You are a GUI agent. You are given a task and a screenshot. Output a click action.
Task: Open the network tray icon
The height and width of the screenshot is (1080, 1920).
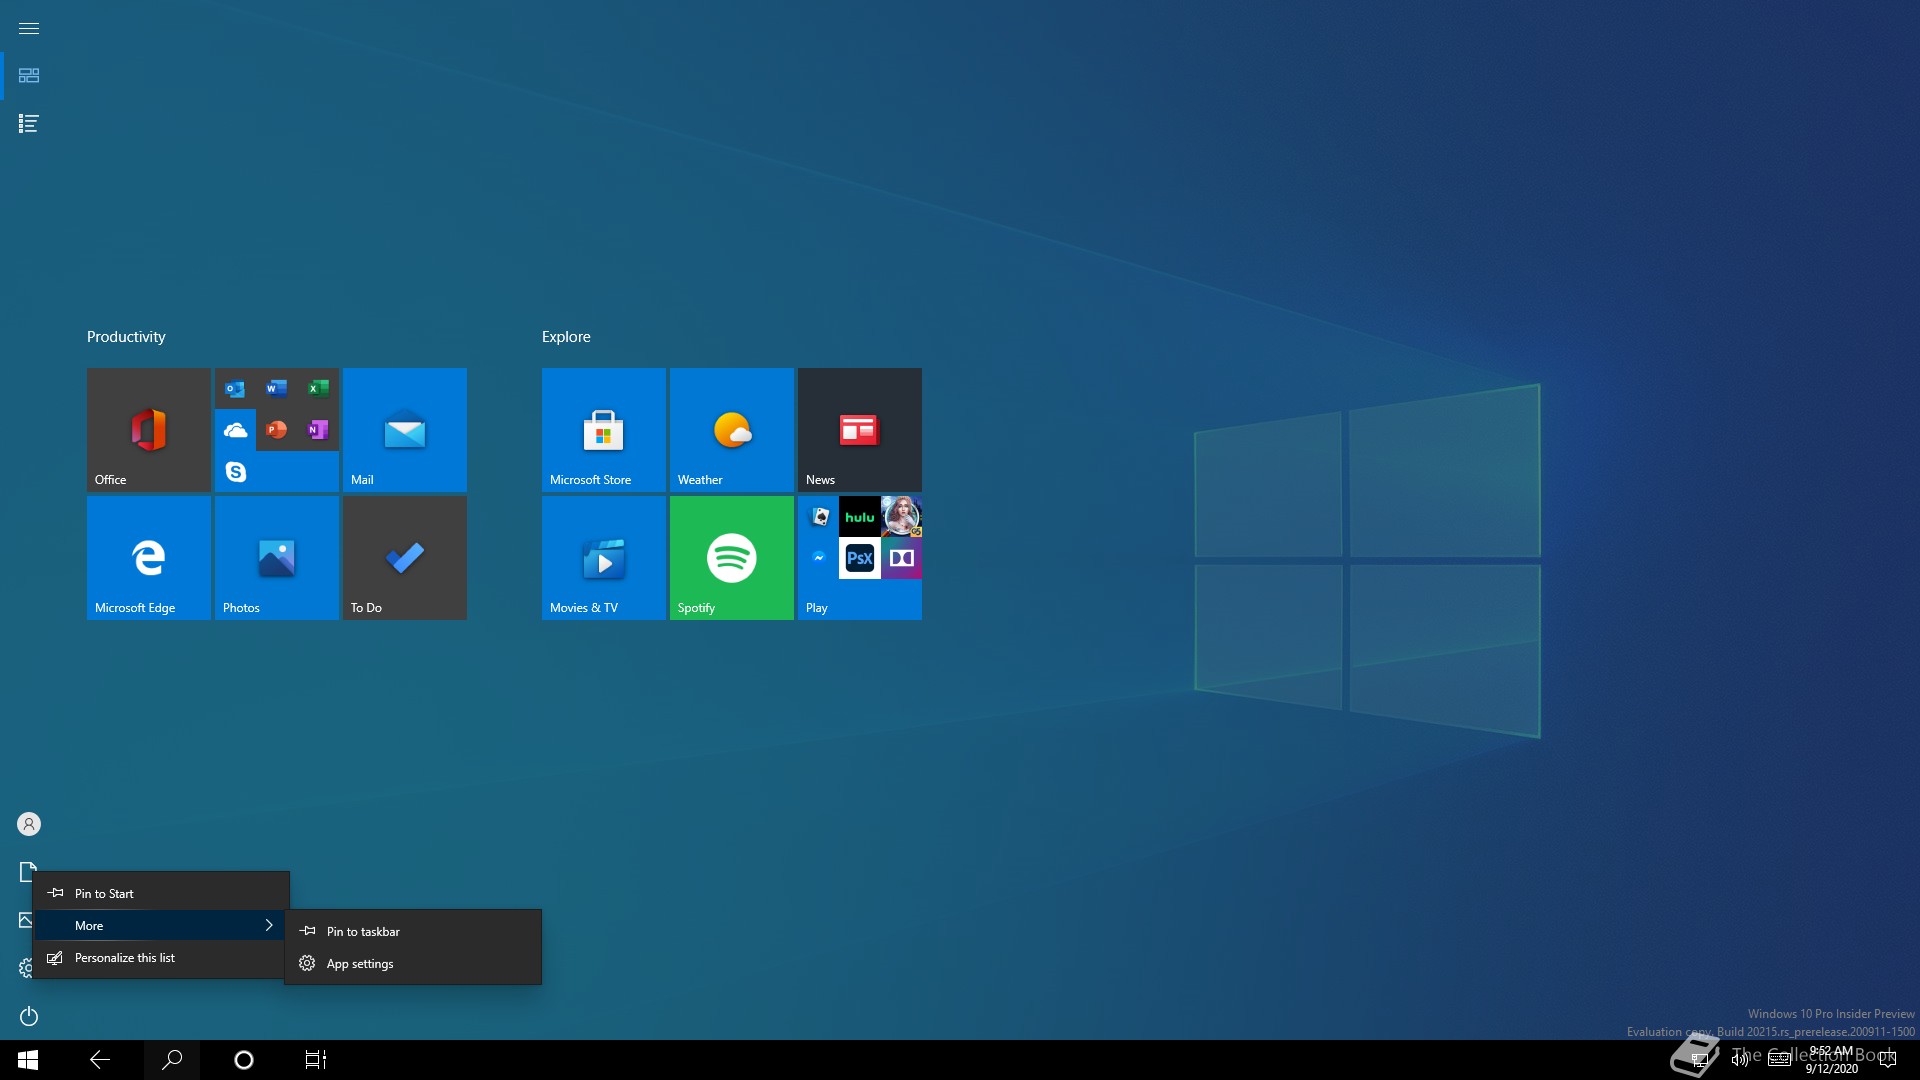click(x=1700, y=1060)
